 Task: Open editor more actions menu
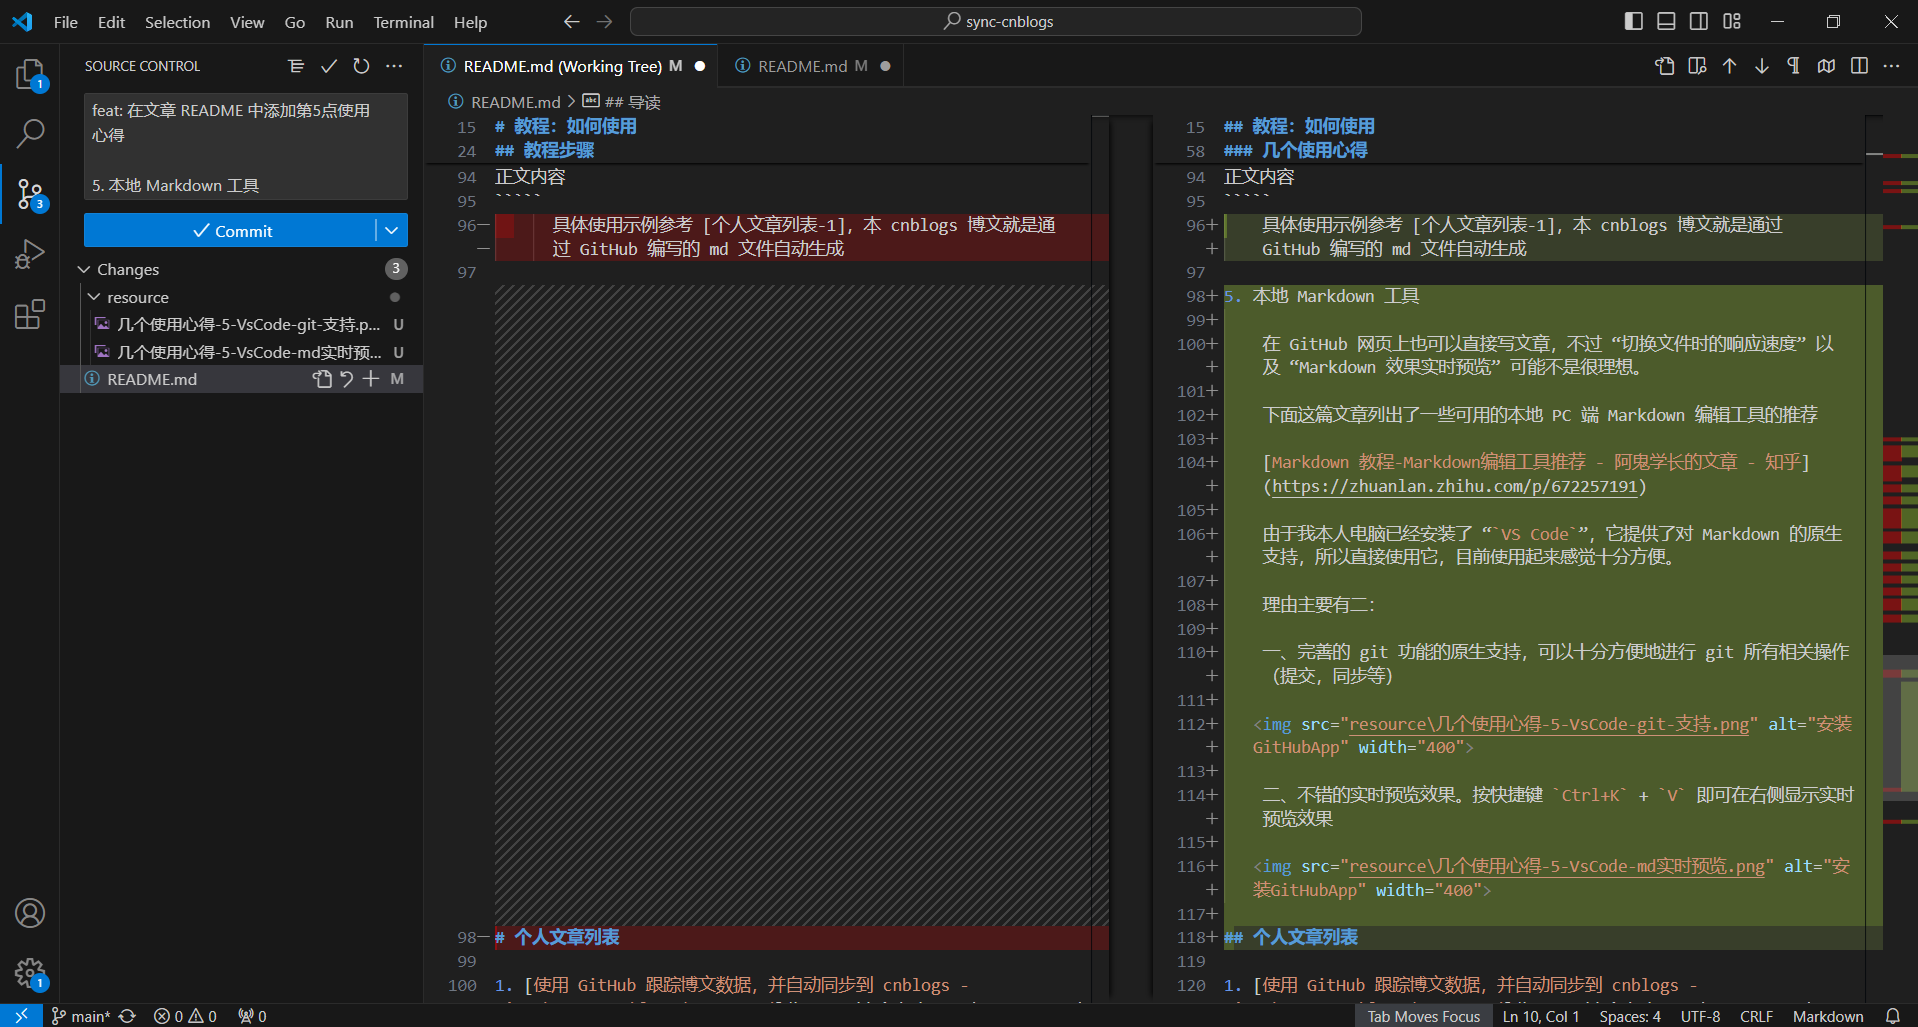click(x=1891, y=66)
